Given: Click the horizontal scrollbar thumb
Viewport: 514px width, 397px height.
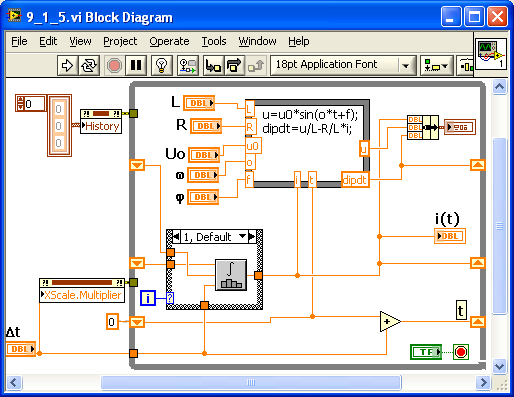Looking at the screenshot, I should click(251, 382).
